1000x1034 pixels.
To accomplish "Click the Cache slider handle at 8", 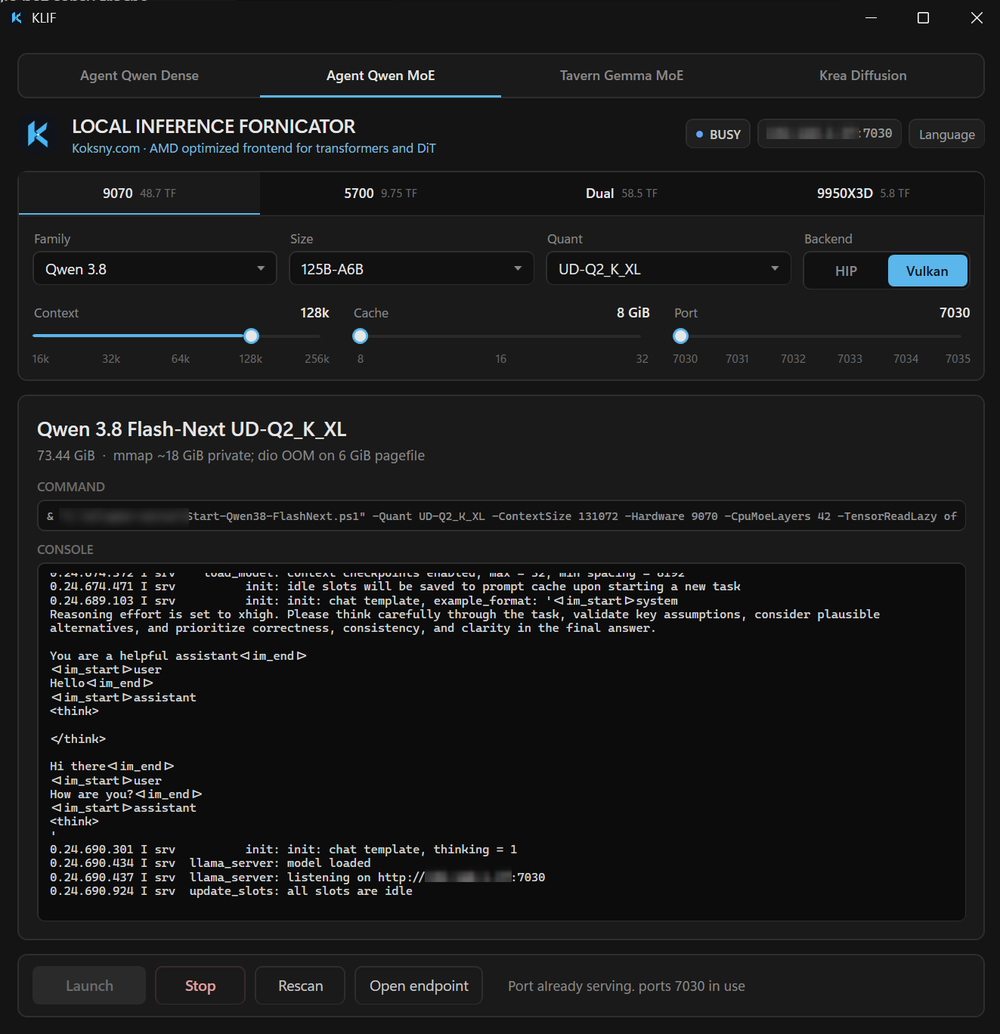I will [359, 336].
